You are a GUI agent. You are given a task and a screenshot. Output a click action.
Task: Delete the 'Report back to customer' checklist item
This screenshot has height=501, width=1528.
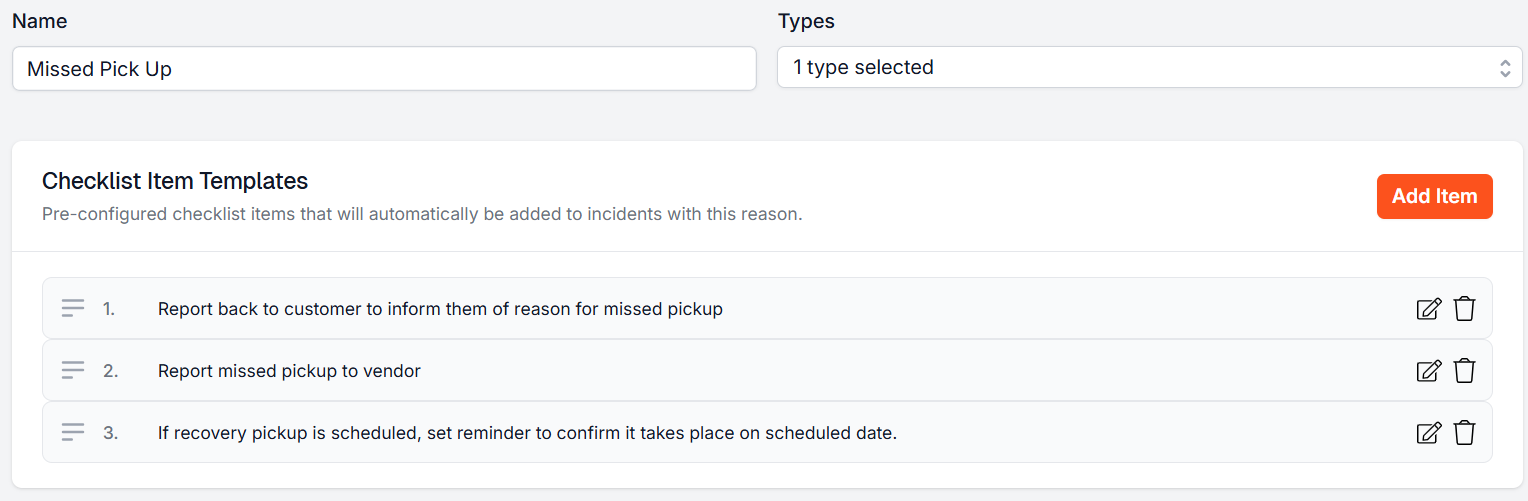[1464, 309]
